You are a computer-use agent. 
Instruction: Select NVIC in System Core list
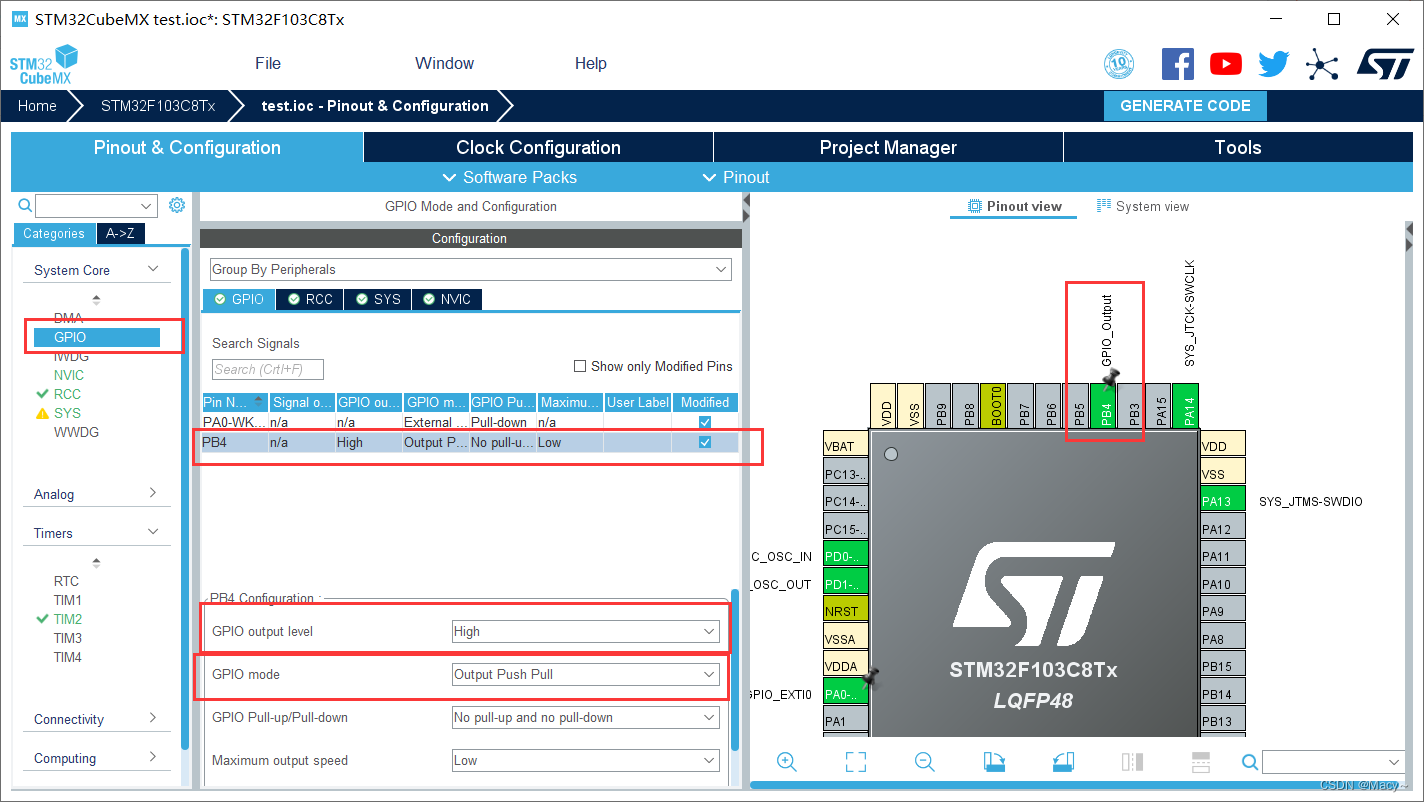click(x=69, y=375)
